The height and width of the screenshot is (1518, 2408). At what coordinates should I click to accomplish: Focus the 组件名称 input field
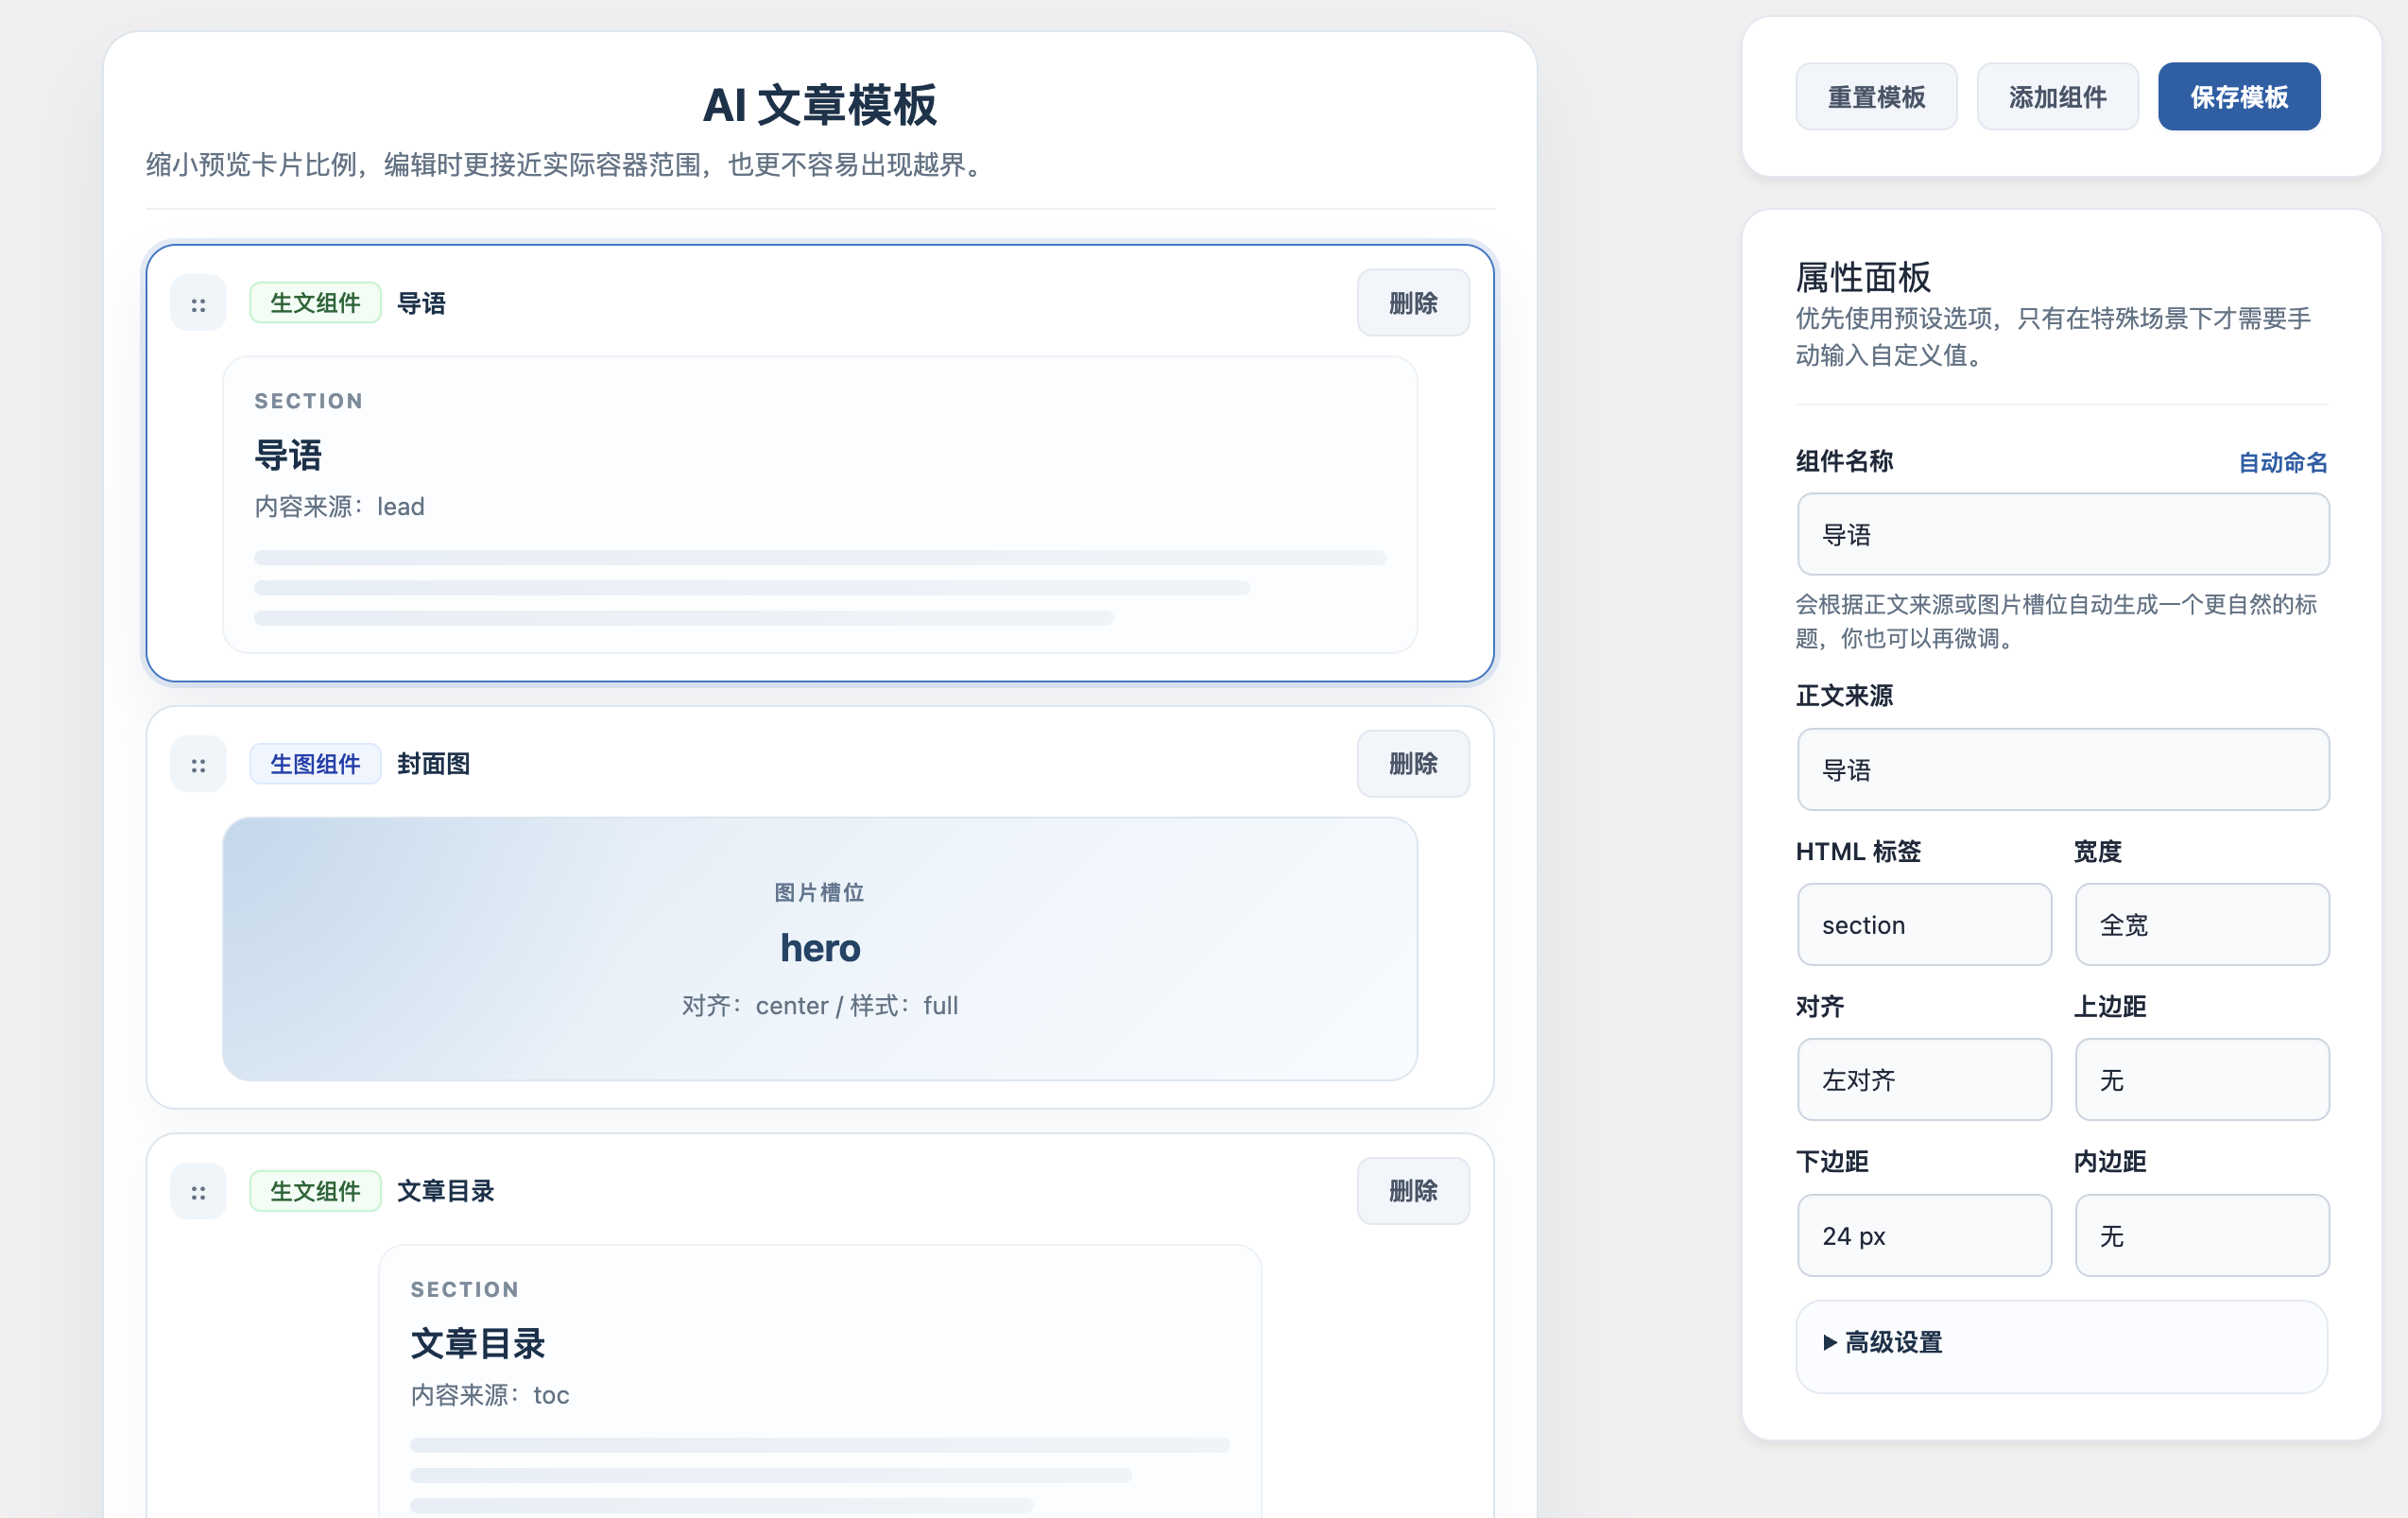[x=2062, y=534]
